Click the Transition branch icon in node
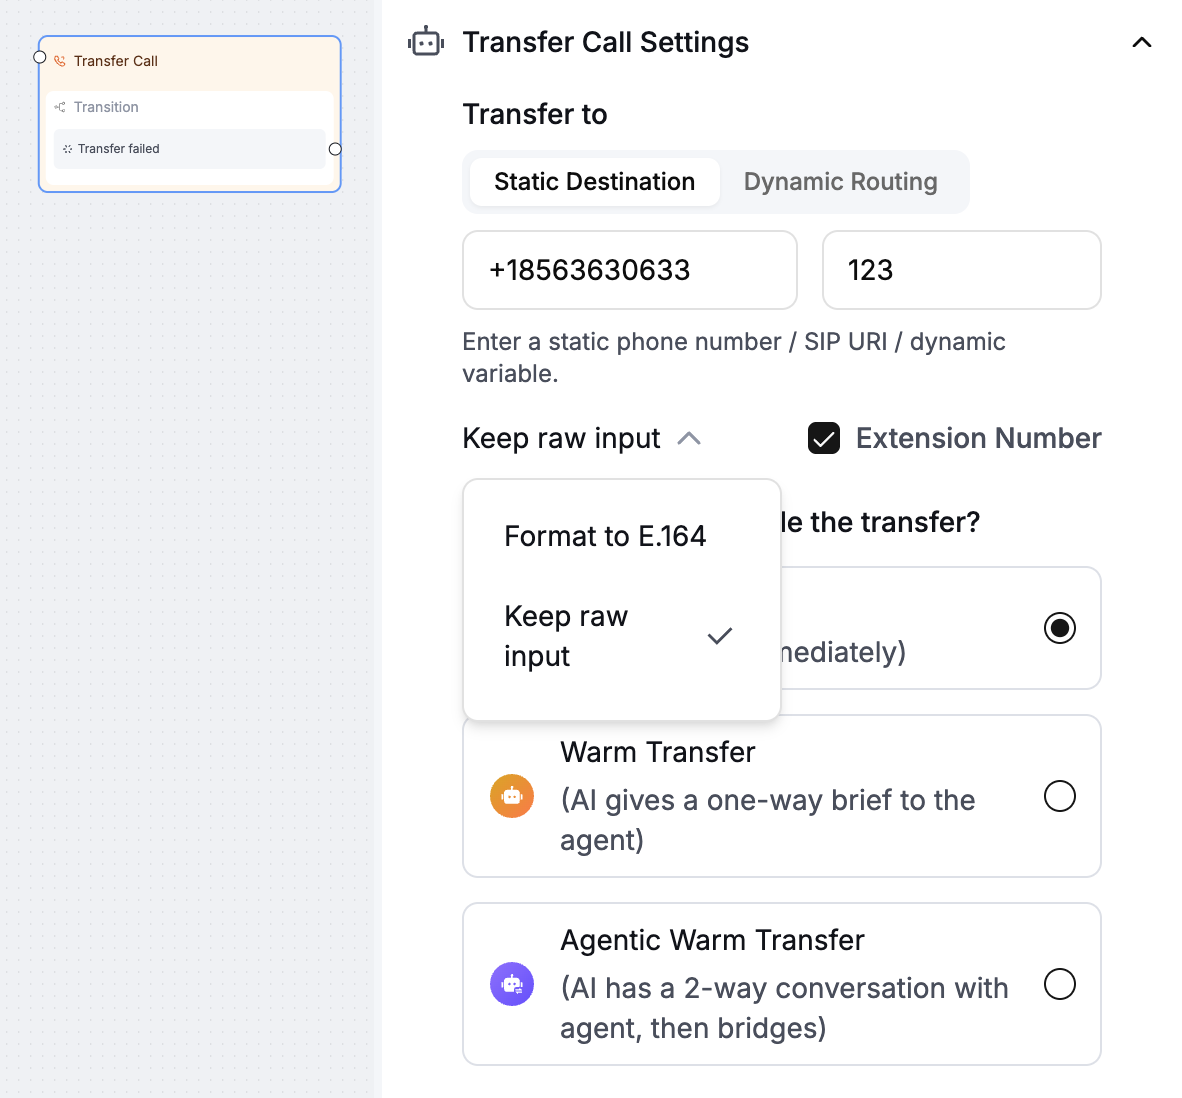The height and width of the screenshot is (1098, 1182). tap(60, 107)
